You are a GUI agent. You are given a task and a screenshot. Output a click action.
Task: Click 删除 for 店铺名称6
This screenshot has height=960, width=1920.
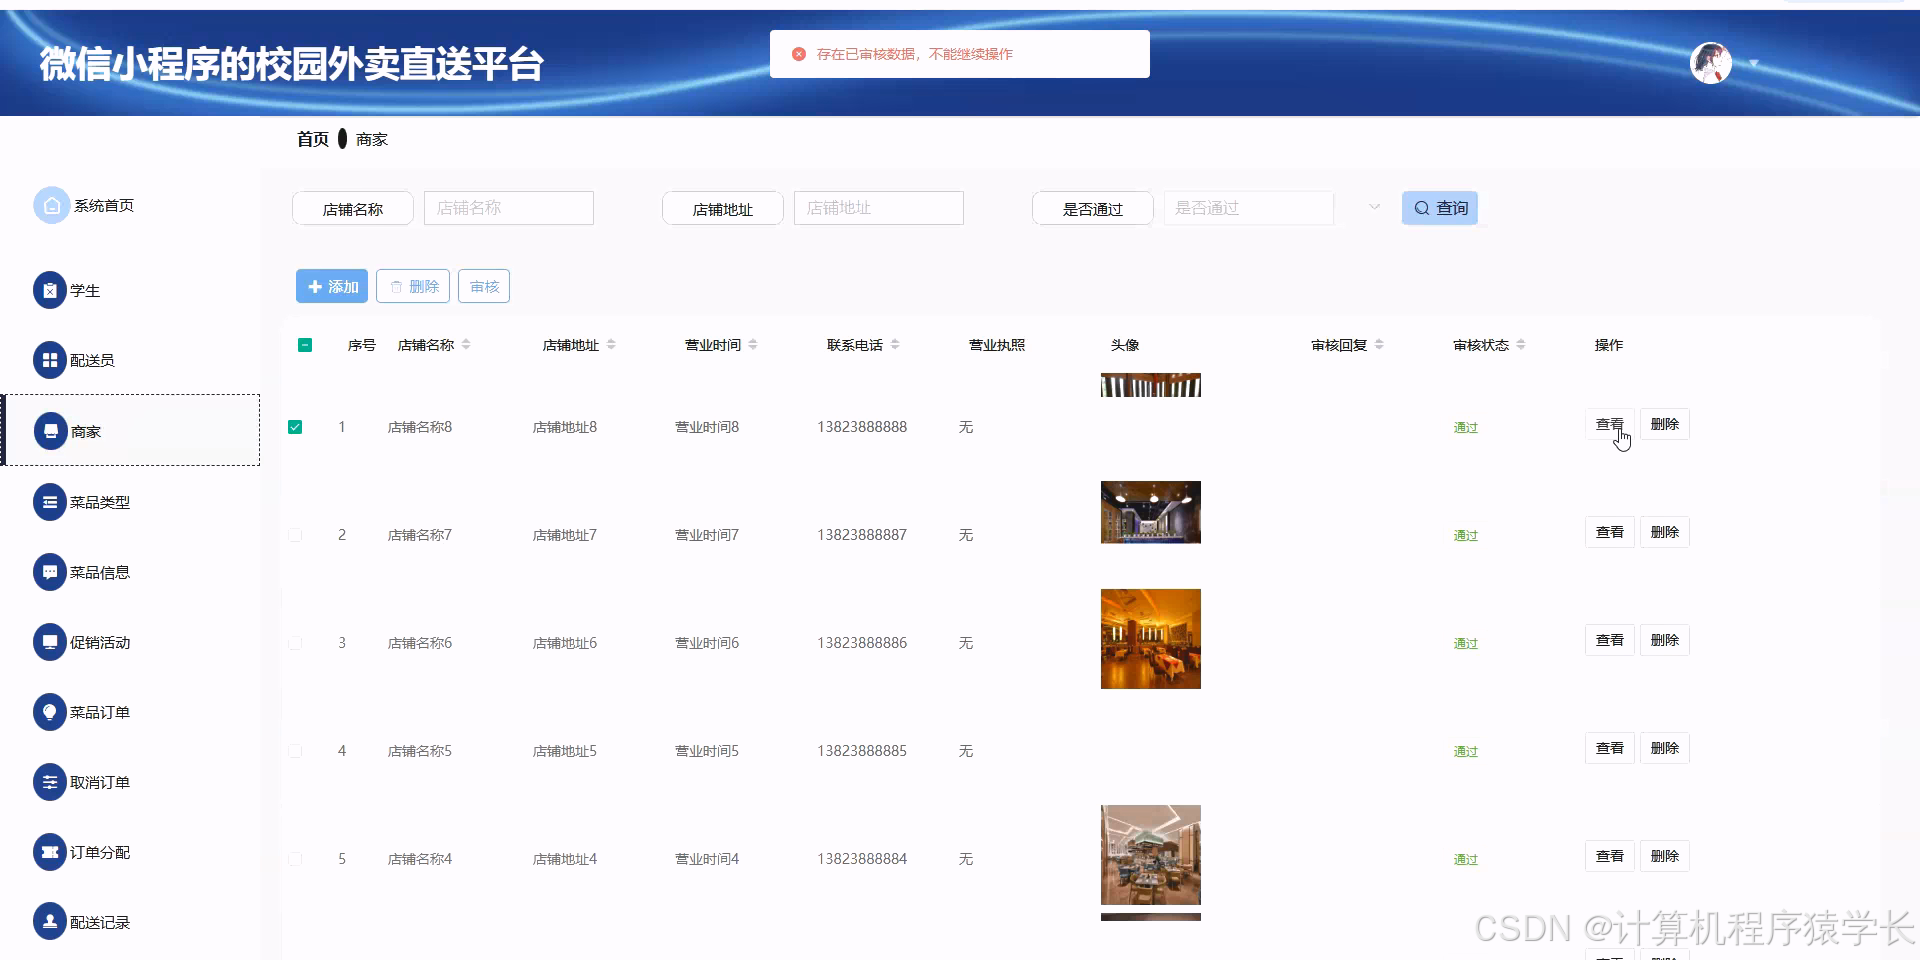[1665, 640]
